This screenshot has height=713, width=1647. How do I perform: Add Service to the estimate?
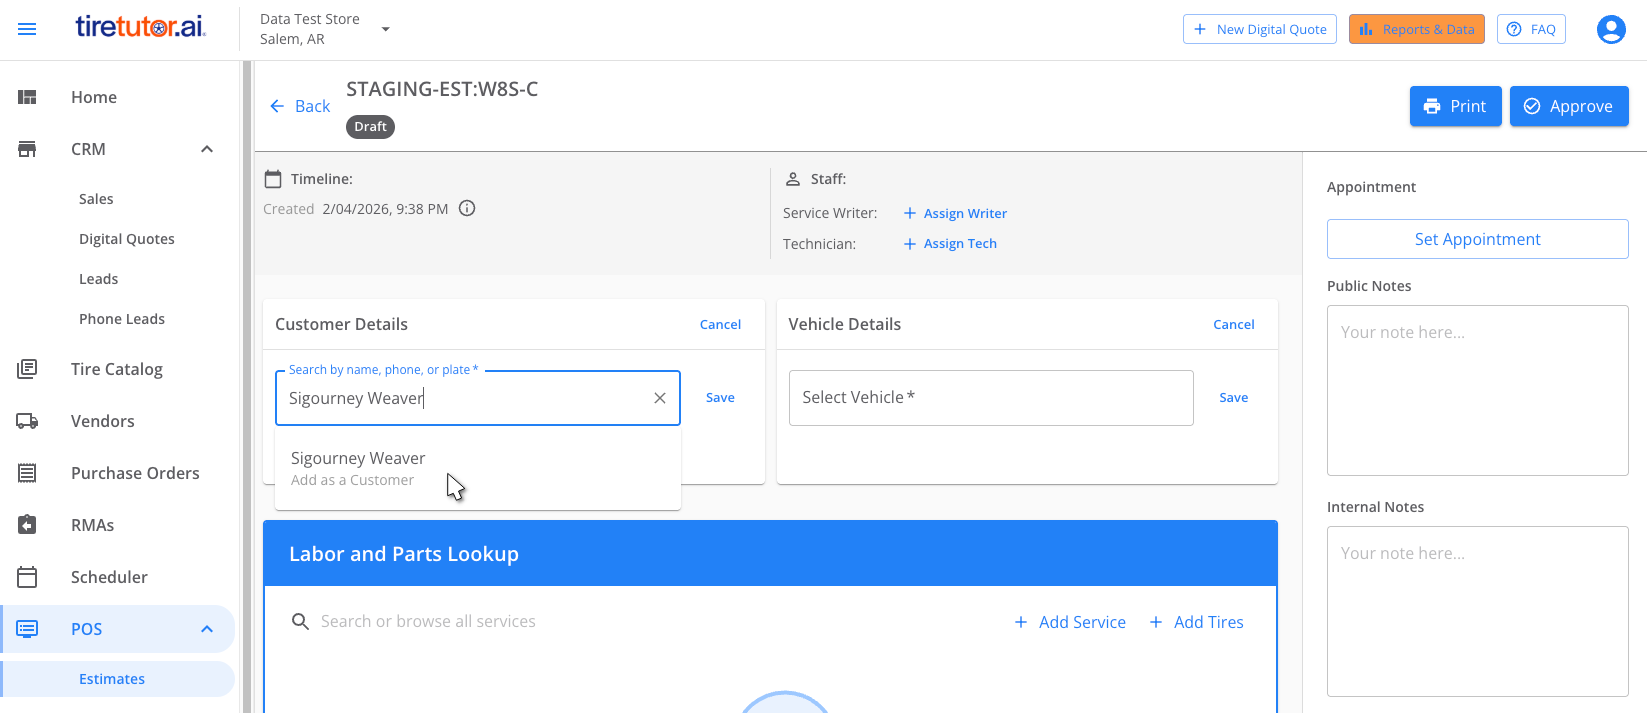click(1070, 622)
